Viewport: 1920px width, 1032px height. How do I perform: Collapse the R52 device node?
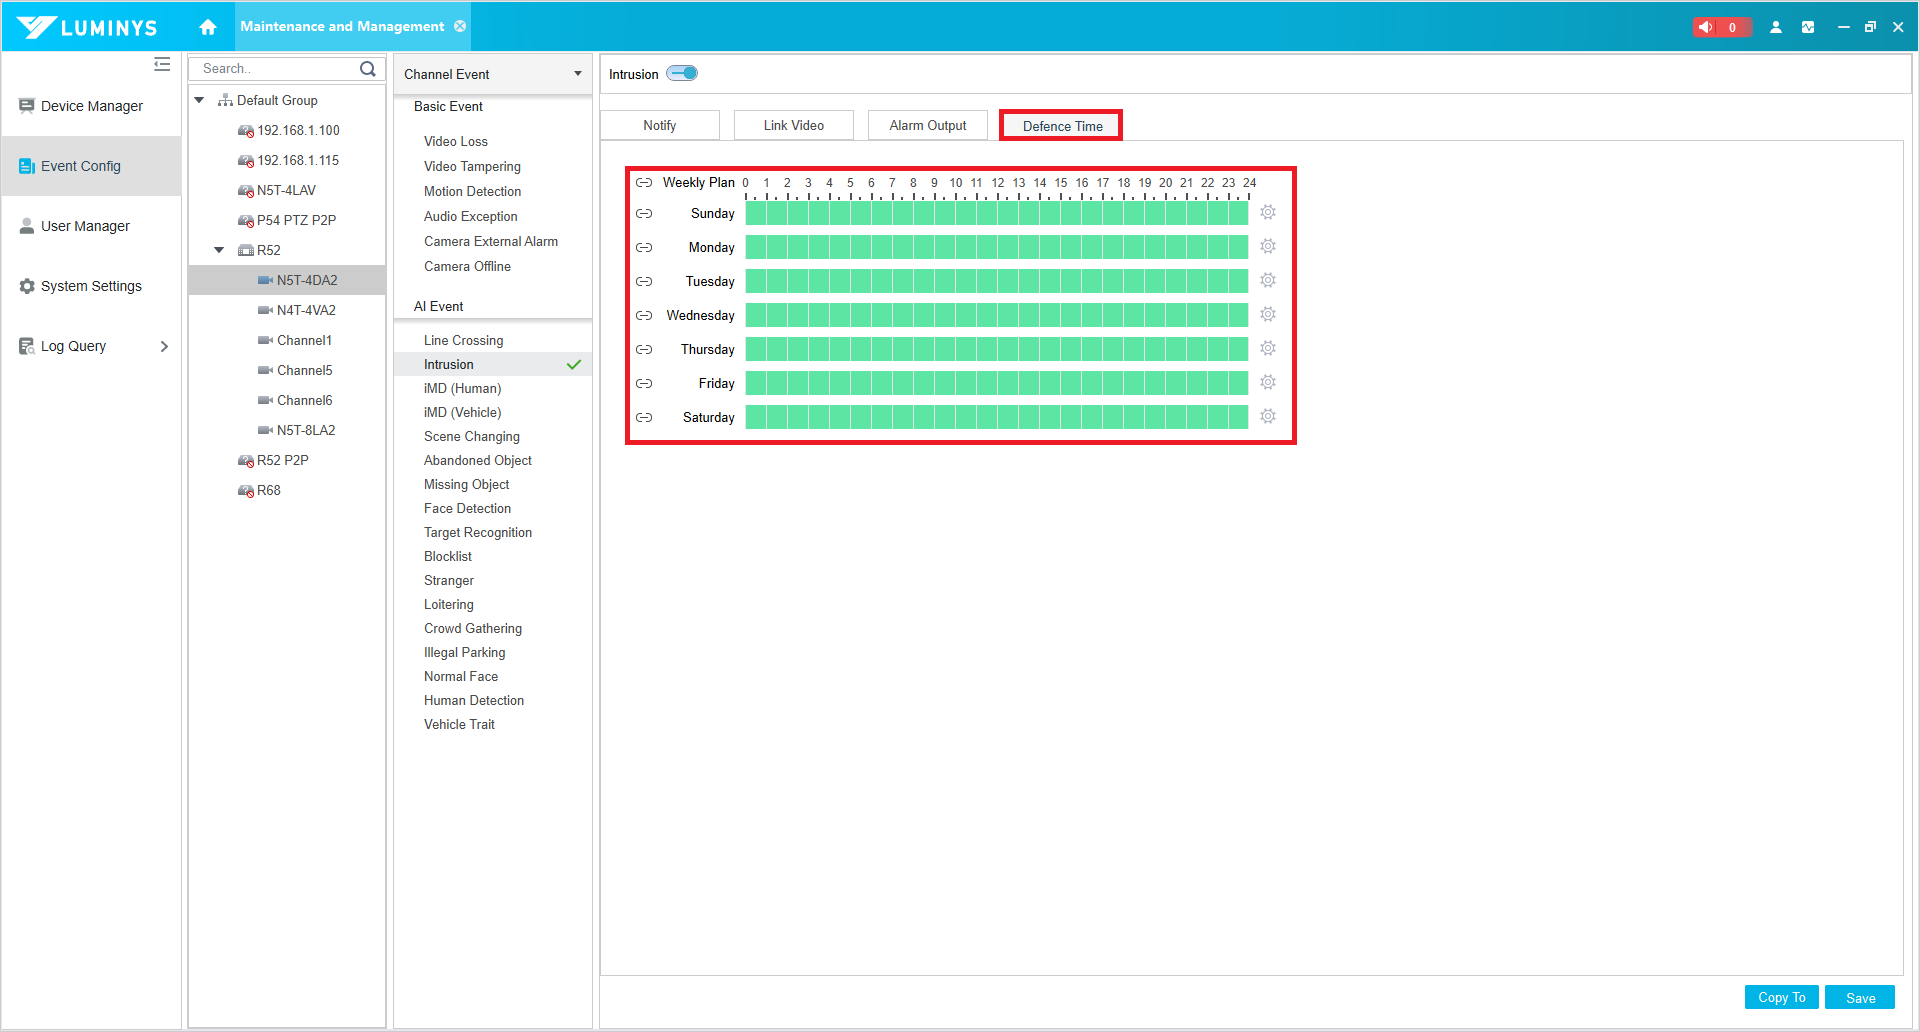point(219,250)
